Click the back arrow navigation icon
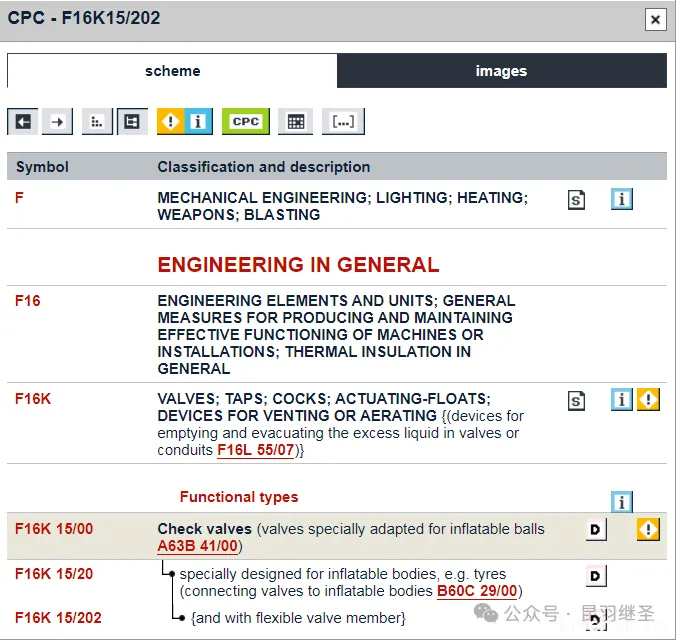 tap(22, 122)
